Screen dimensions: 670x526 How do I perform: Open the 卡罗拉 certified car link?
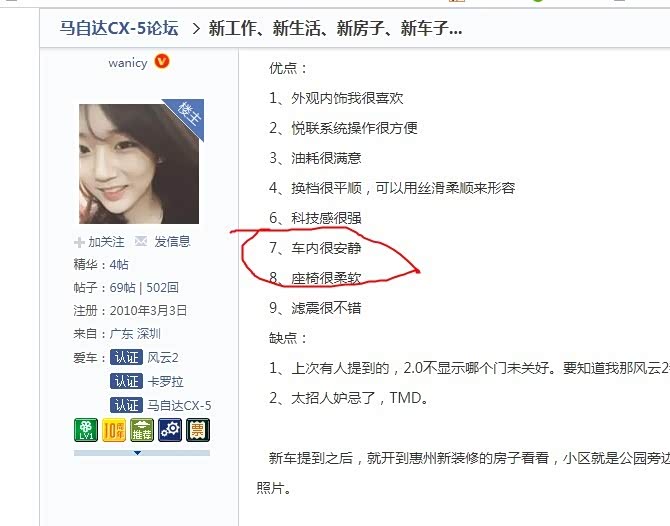pyautogui.click(x=165, y=381)
